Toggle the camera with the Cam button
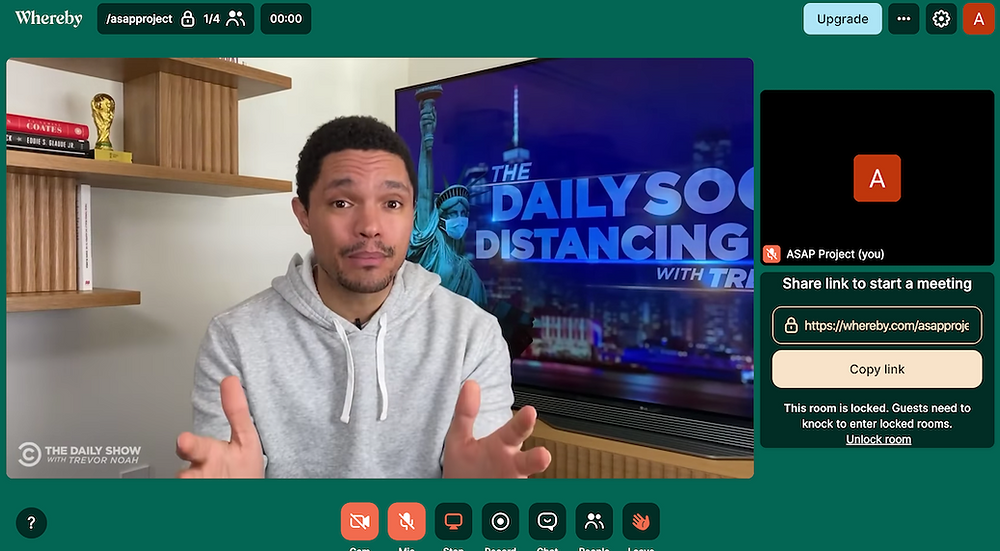The height and width of the screenshot is (551, 1000). 360,522
